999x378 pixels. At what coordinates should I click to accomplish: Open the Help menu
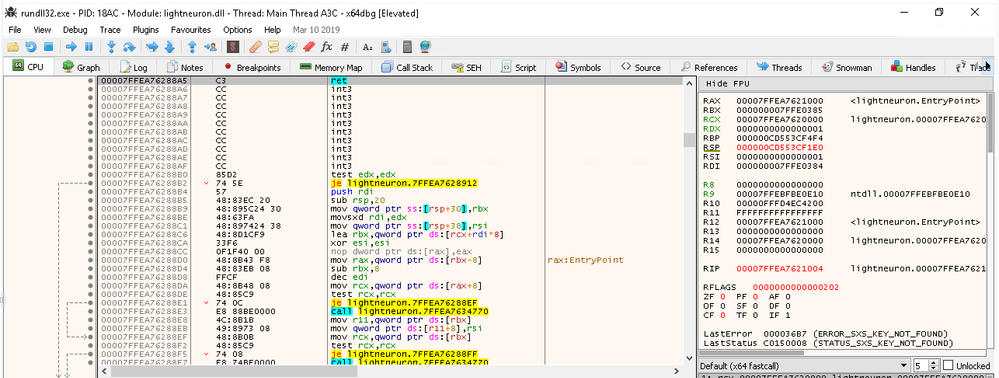(x=273, y=30)
